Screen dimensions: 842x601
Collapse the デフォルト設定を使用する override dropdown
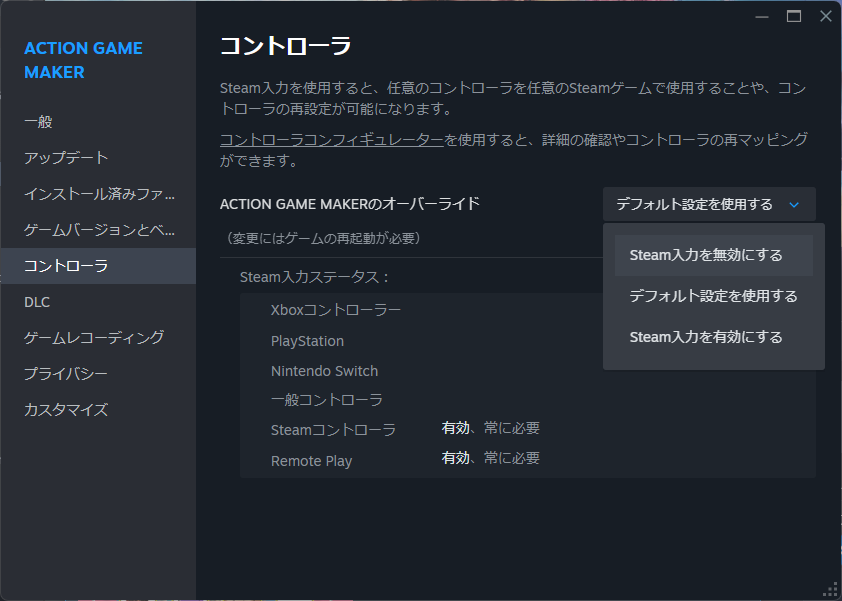point(709,204)
